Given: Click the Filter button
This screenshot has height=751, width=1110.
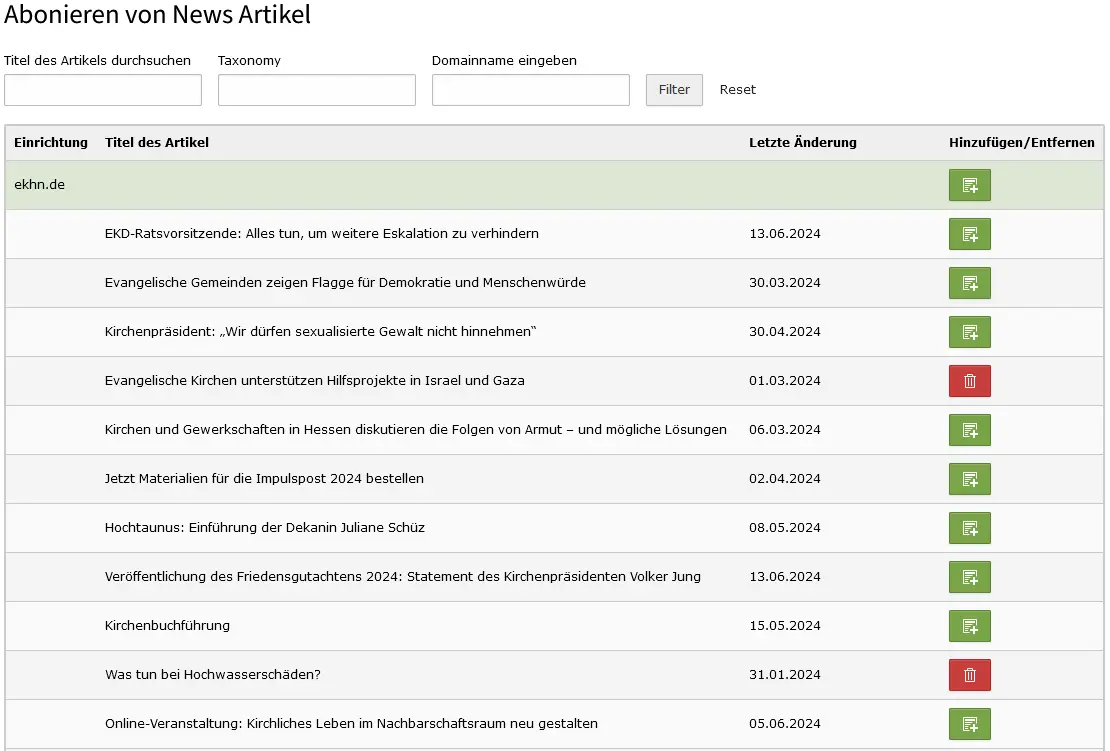Looking at the screenshot, I should [x=674, y=90].
